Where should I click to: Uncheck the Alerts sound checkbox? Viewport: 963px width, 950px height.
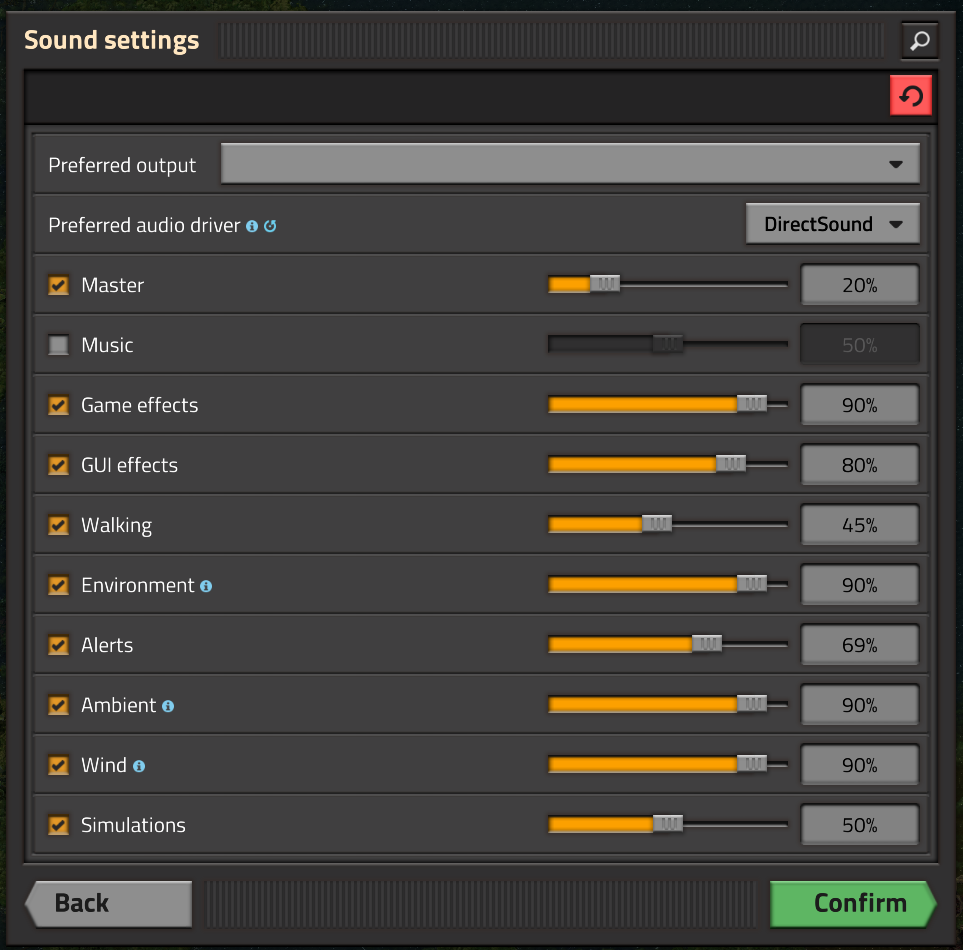tap(59, 645)
